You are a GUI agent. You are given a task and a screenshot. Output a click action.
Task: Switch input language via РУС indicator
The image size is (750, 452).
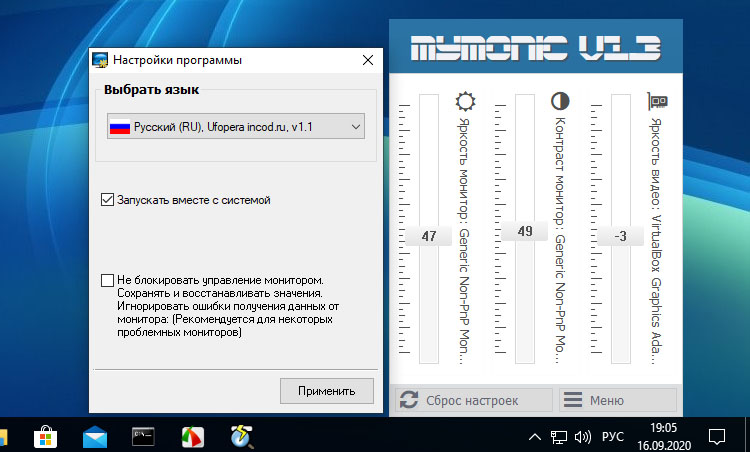(613, 437)
